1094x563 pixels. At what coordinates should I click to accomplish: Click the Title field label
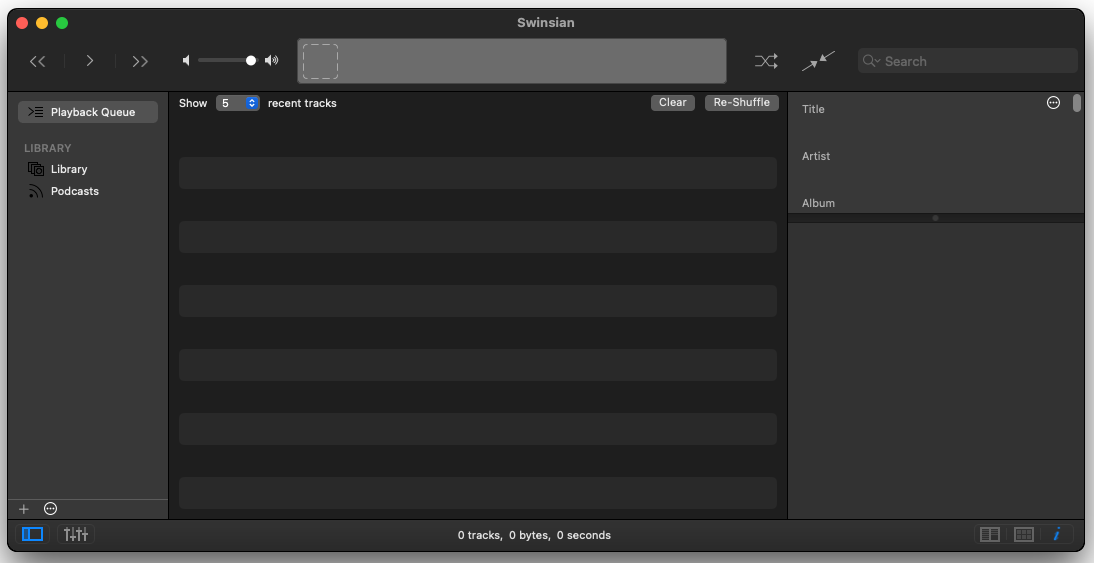pyautogui.click(x=813, y=109)
